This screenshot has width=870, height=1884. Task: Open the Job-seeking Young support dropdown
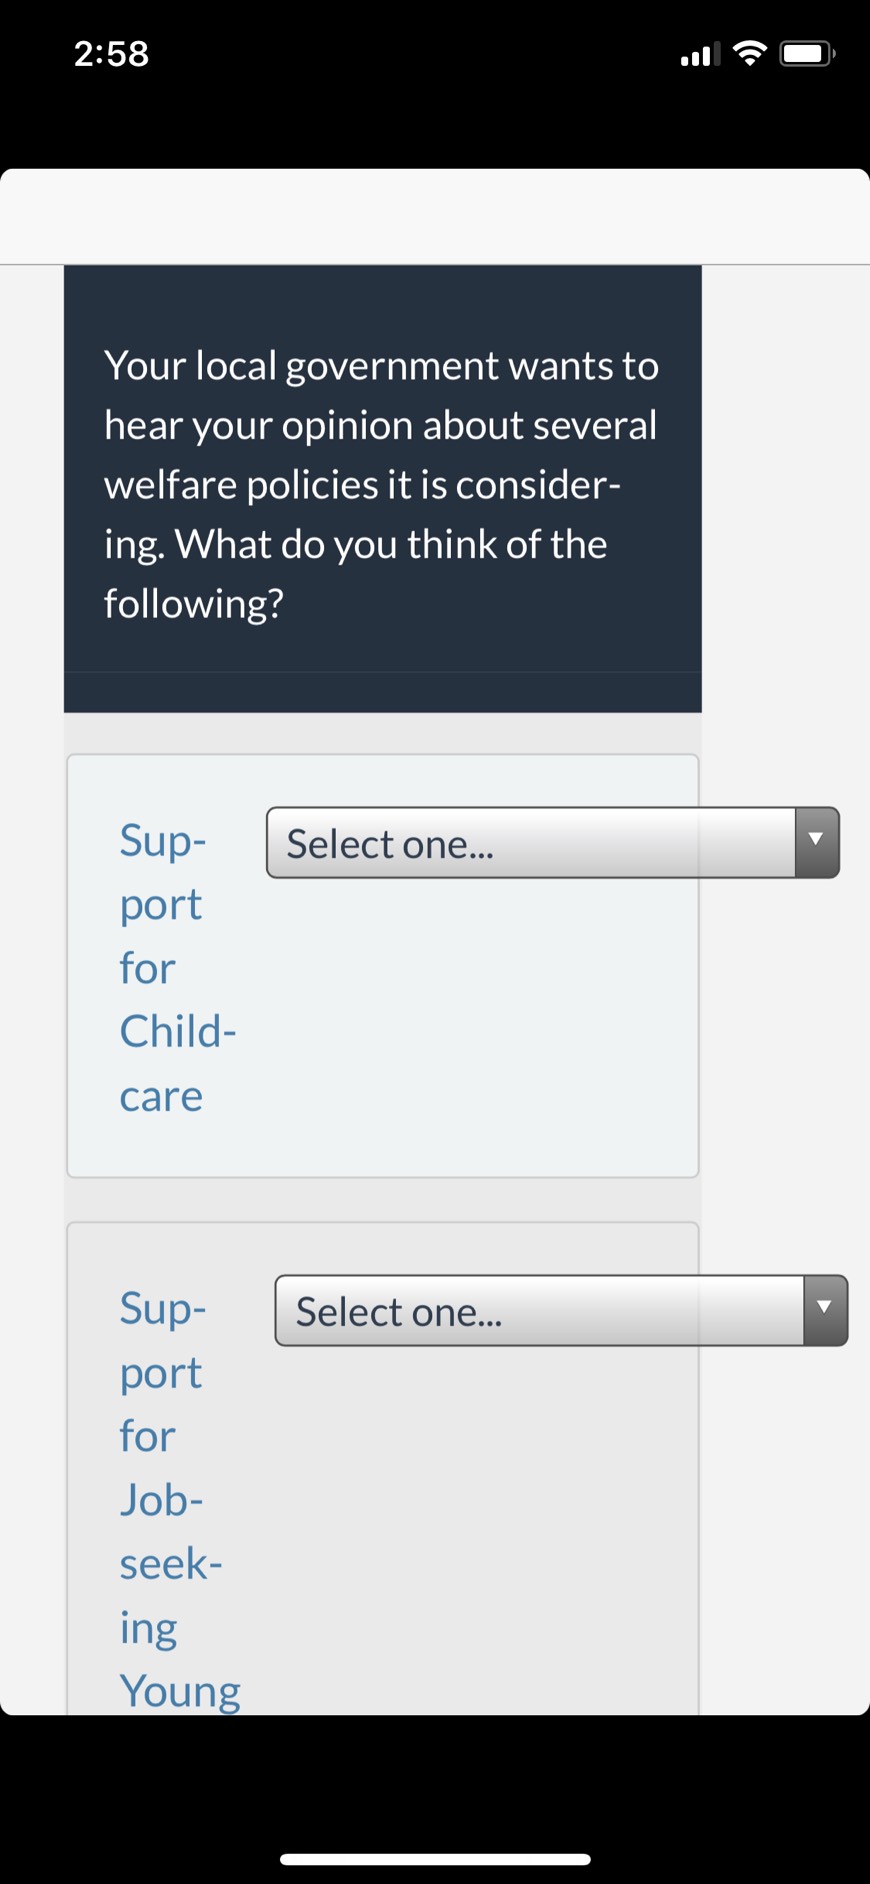pyautogui.click(x=540, y=1311)
